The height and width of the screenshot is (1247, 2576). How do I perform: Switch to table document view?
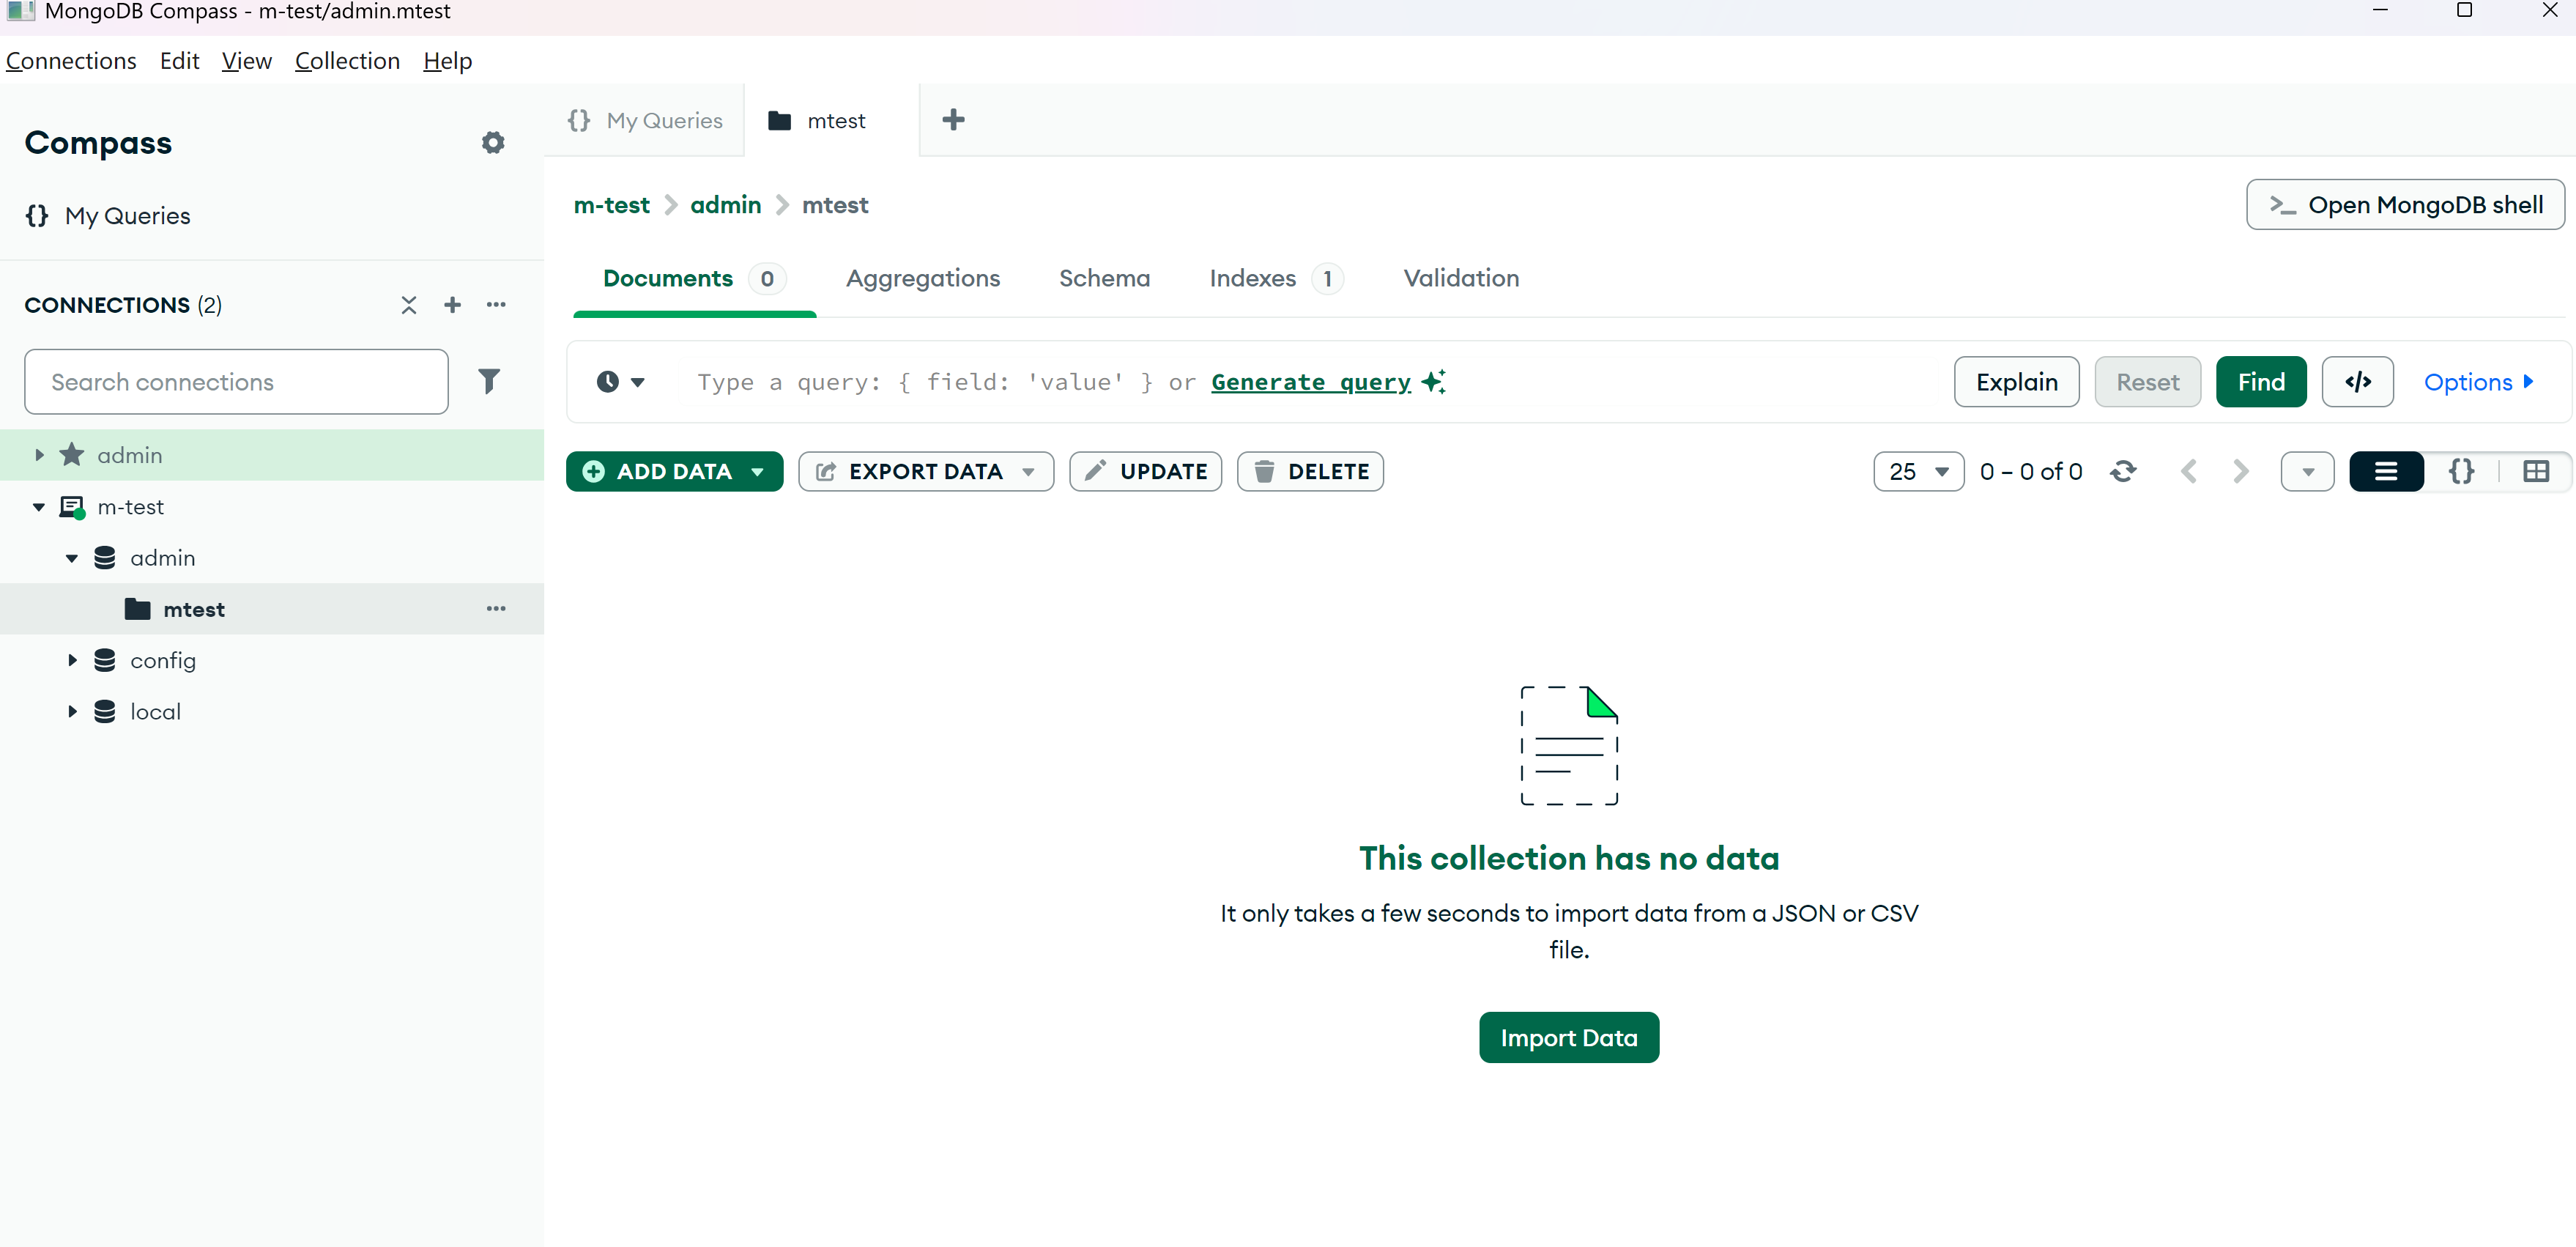coord(2535,471)
